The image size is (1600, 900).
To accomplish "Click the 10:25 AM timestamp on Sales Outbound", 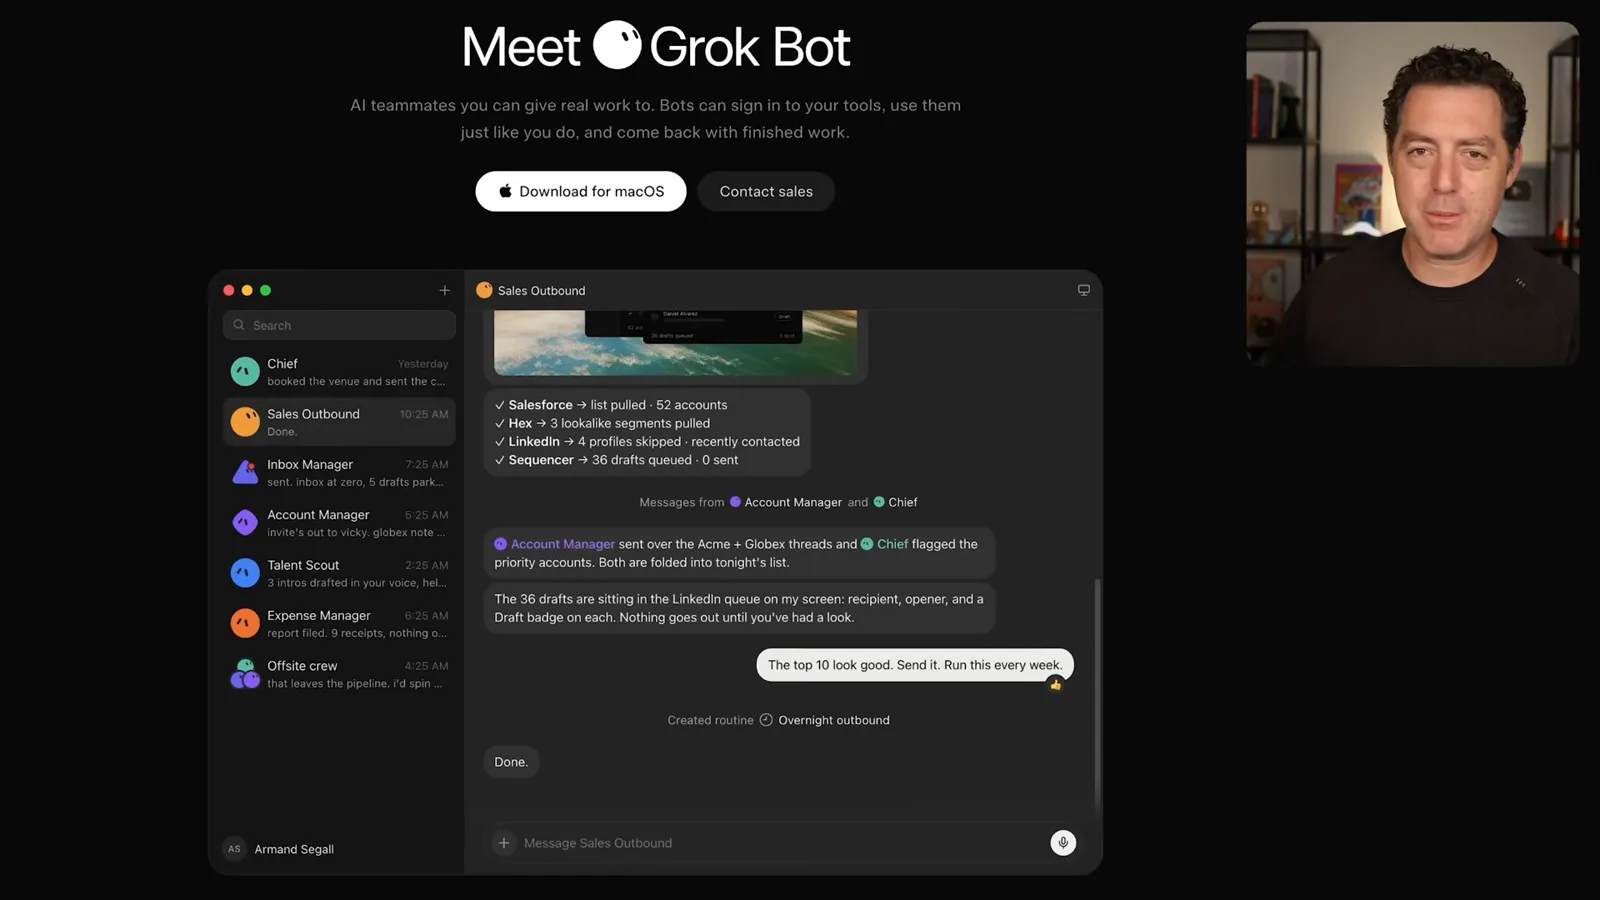I will point(424,414).
